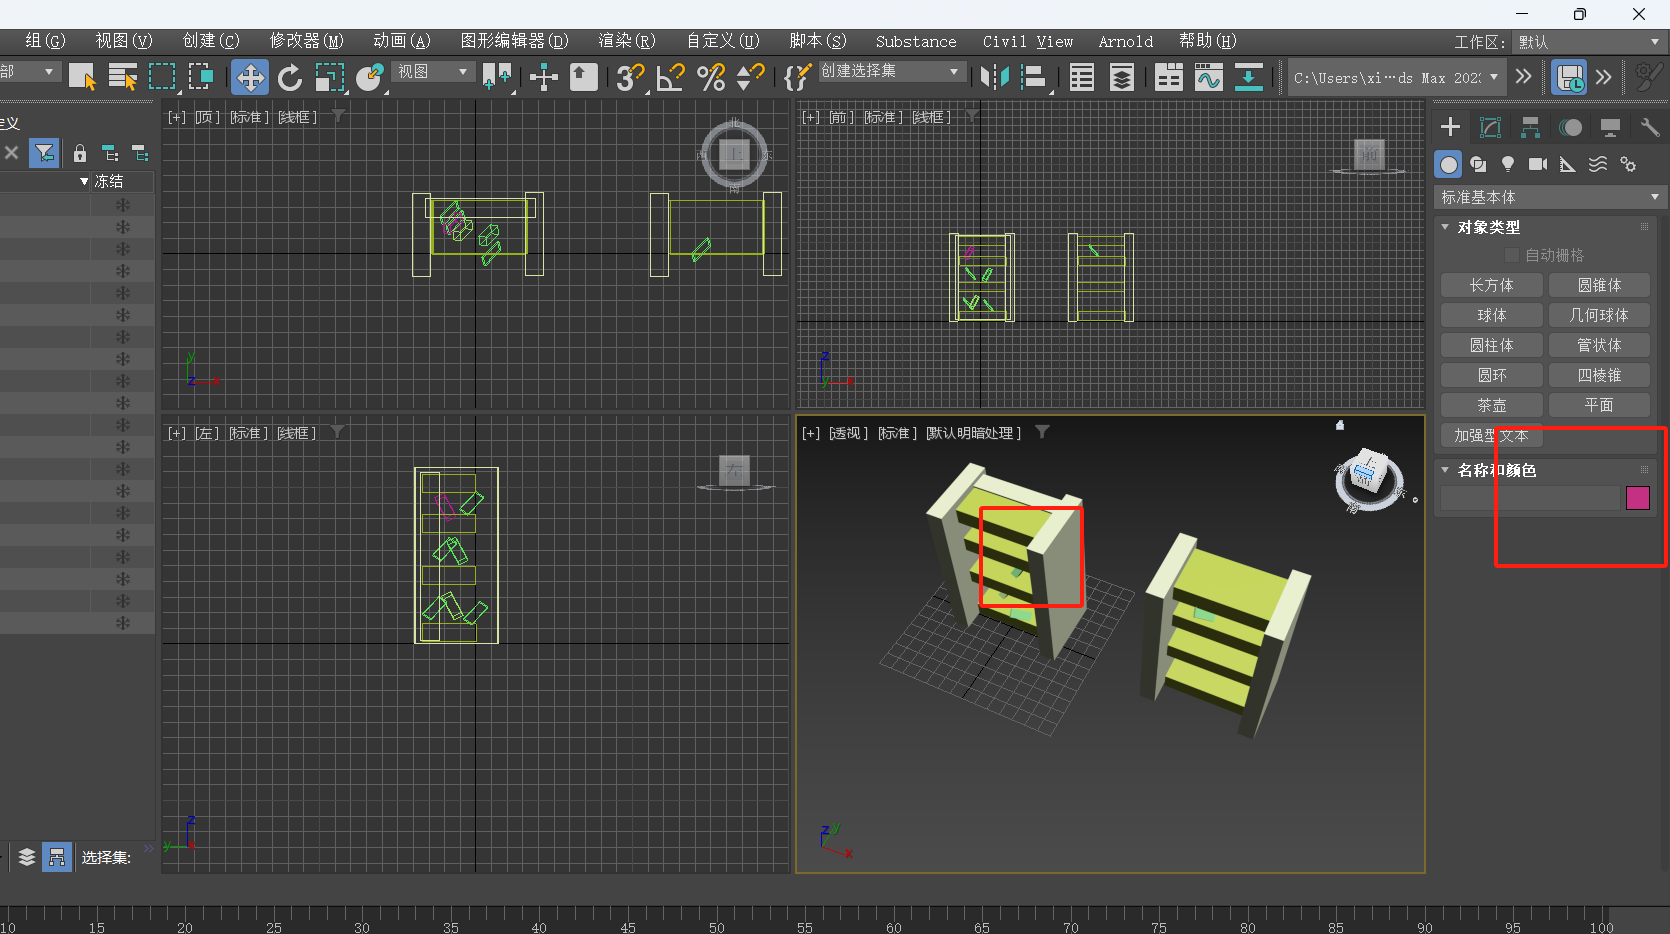Select Geometry category in Create panel
1670x934 pixels.
coord(1448,164)
